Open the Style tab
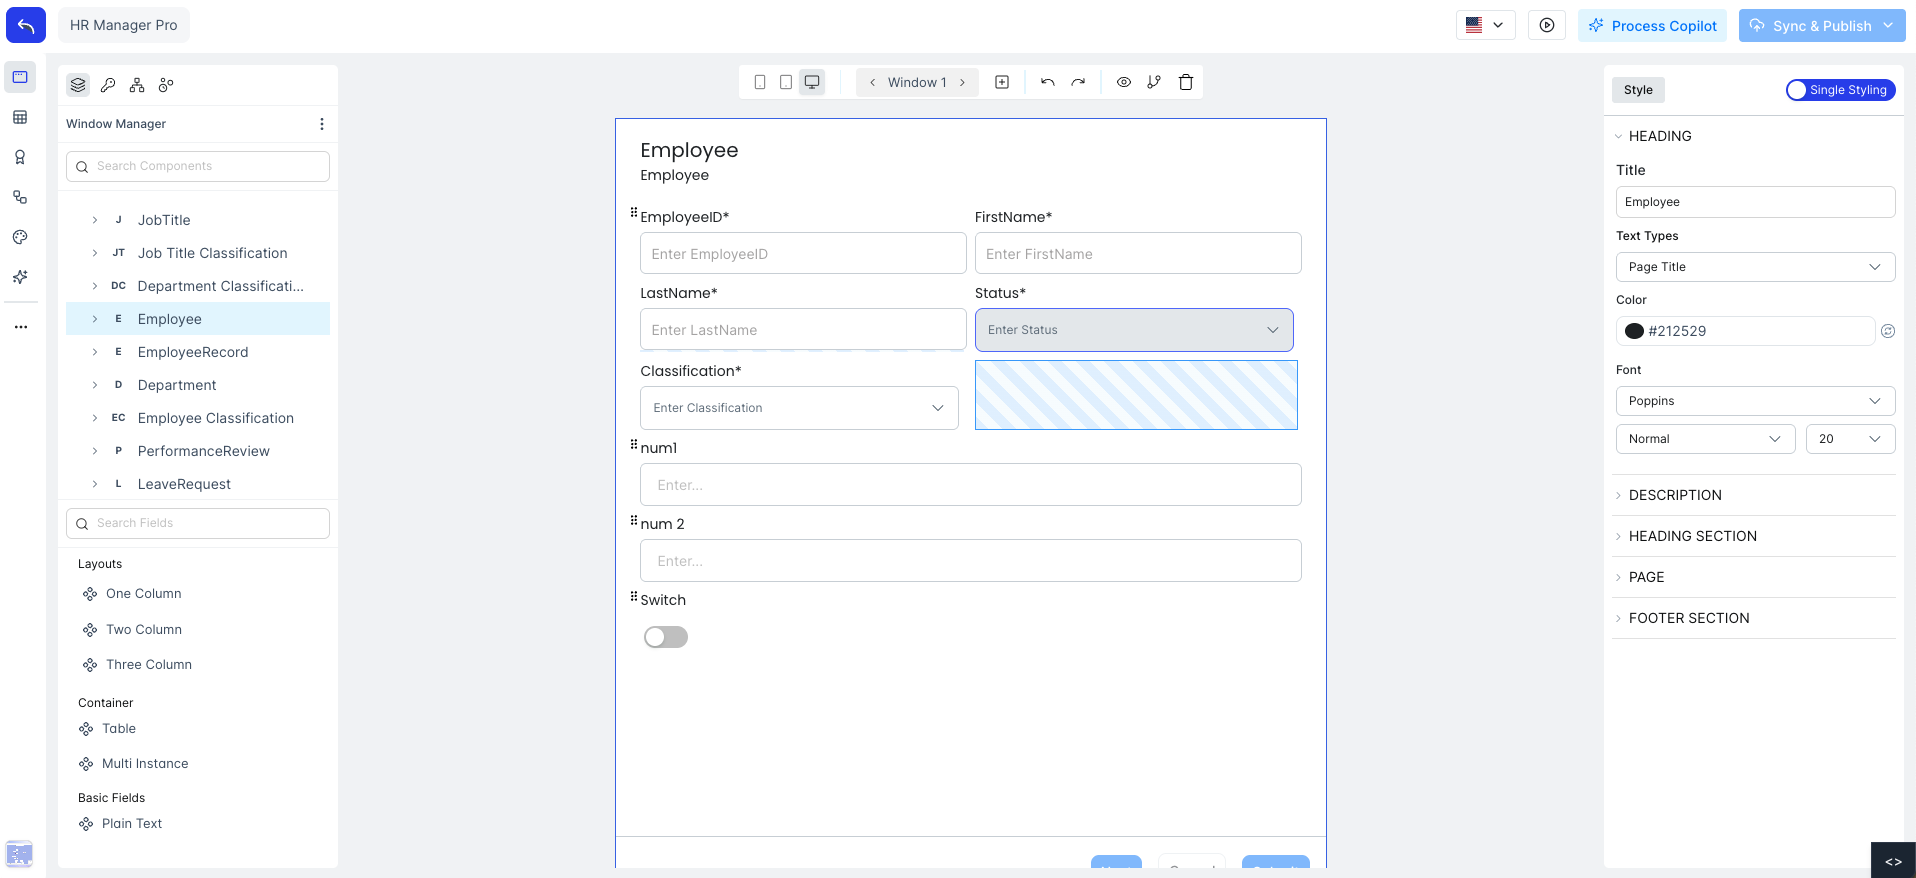1916x878 pixels. [1638, 90]
